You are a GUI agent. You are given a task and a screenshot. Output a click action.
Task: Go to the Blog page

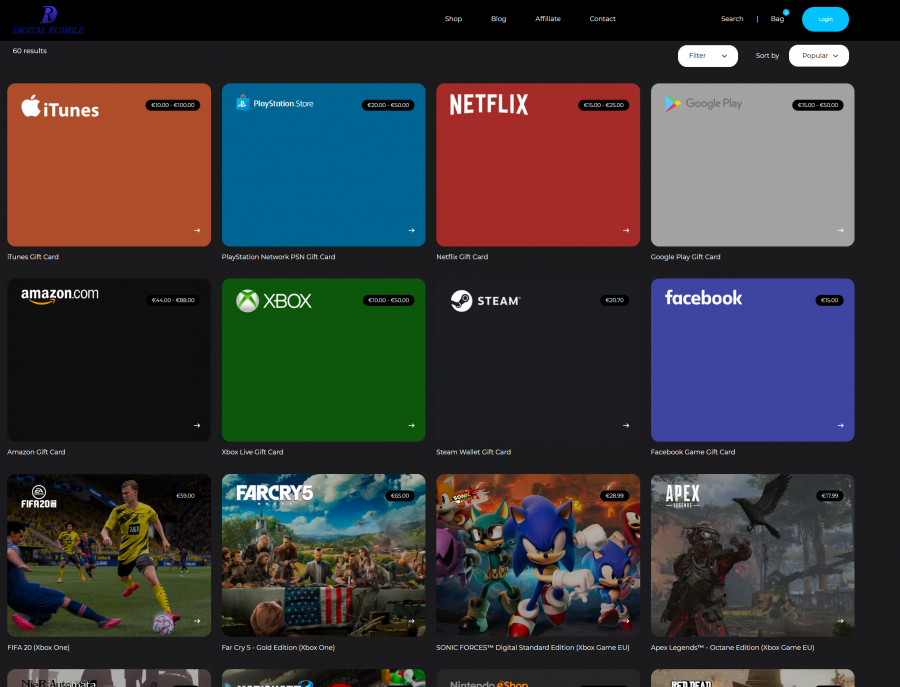click(x=498, y=19)
